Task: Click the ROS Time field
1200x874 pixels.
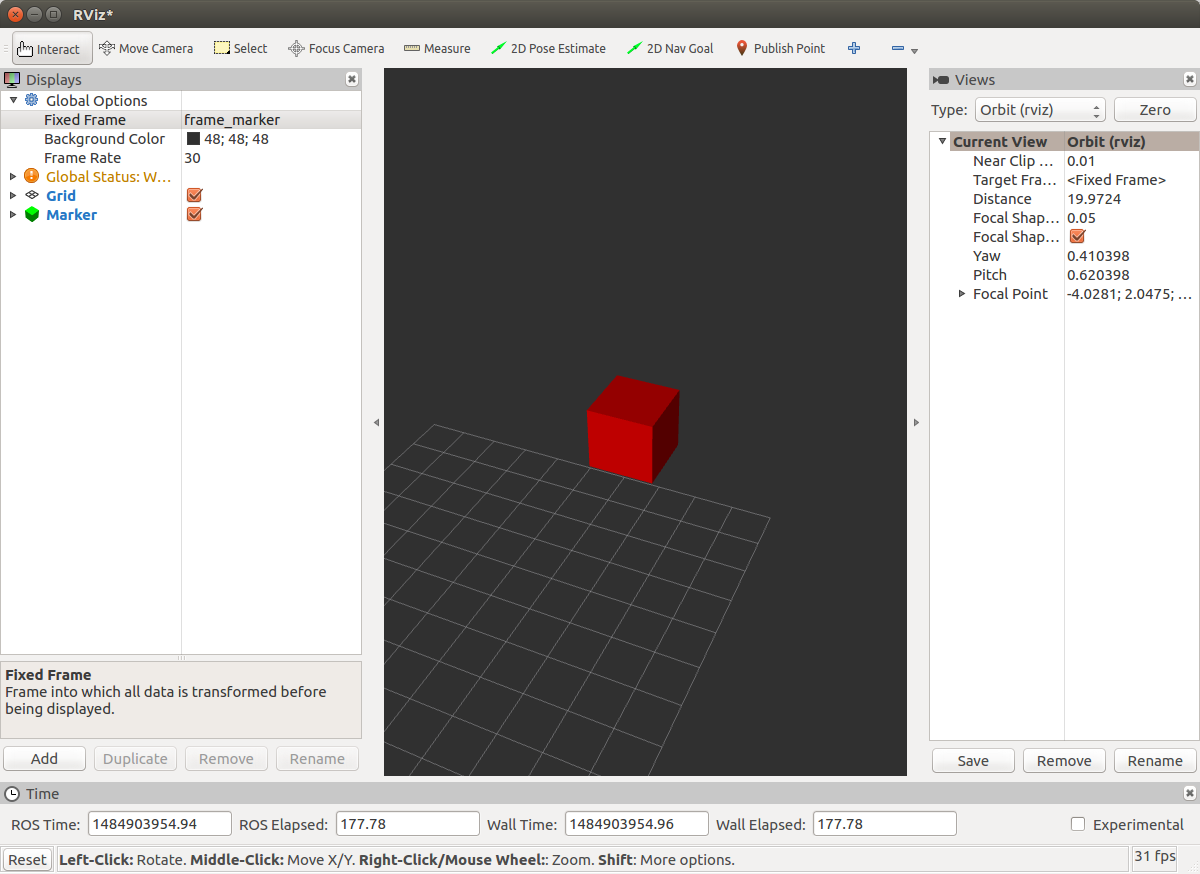Action: (160, 824)
